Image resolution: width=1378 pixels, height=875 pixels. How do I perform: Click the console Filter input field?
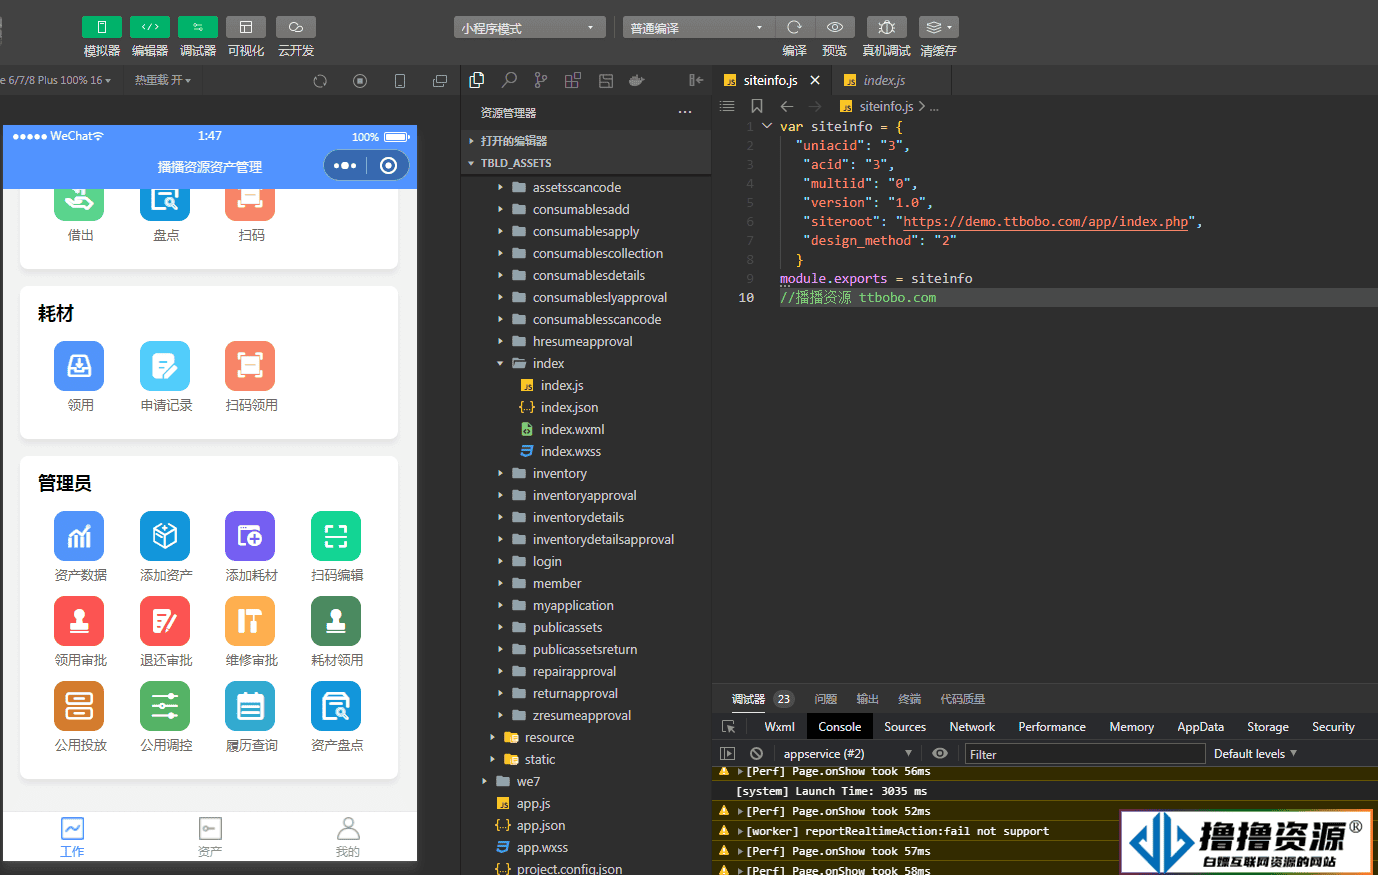(1084, 754)
